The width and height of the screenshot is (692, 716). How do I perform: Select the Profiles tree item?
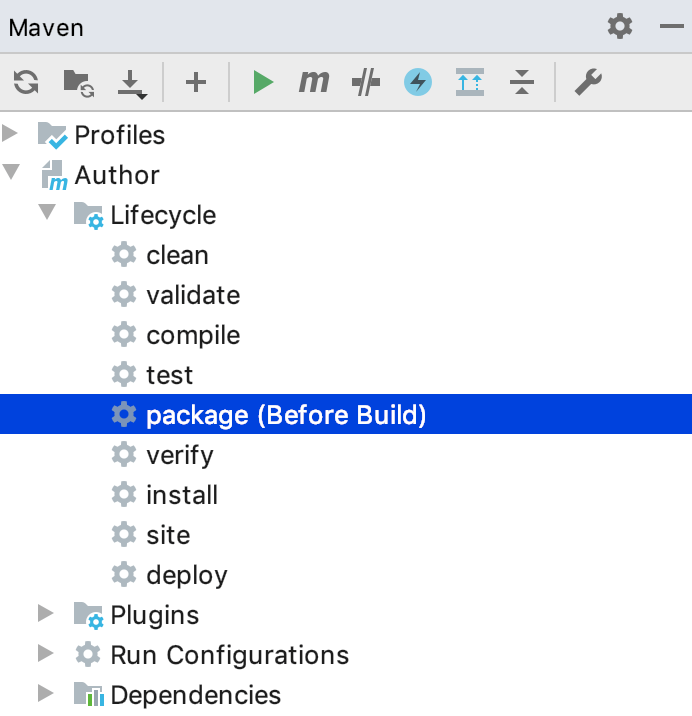[x=120, y=135]
